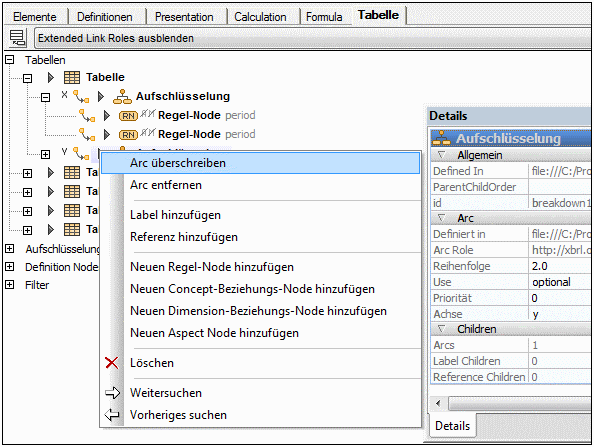
Task: Switch to the Calculation tab
Action: pos(260,17)
